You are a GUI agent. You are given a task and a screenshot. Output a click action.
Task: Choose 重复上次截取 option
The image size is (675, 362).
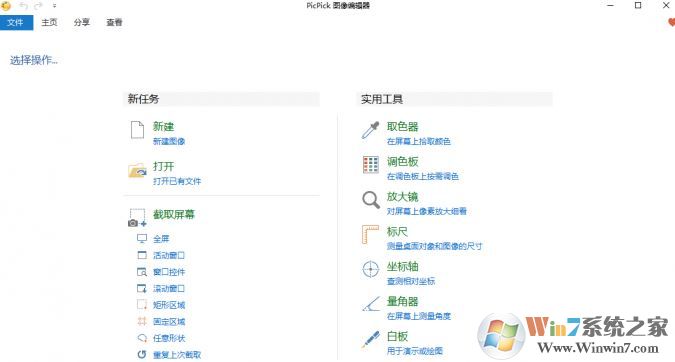pyautogui.click(x=177, y=355)
